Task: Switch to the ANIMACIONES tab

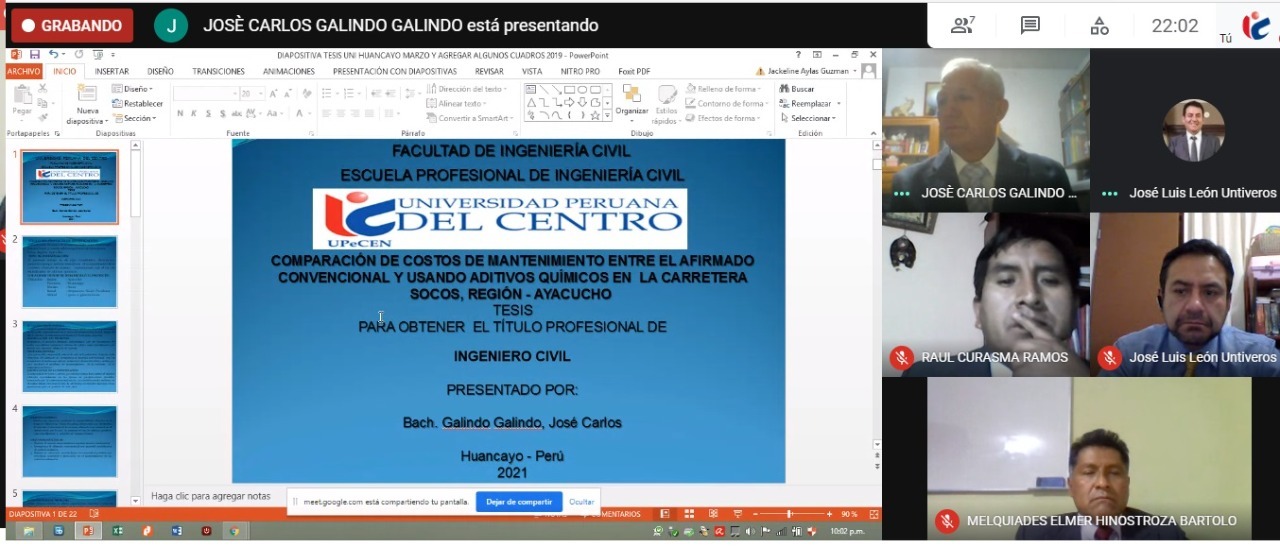Action: [x=289, y=72]
